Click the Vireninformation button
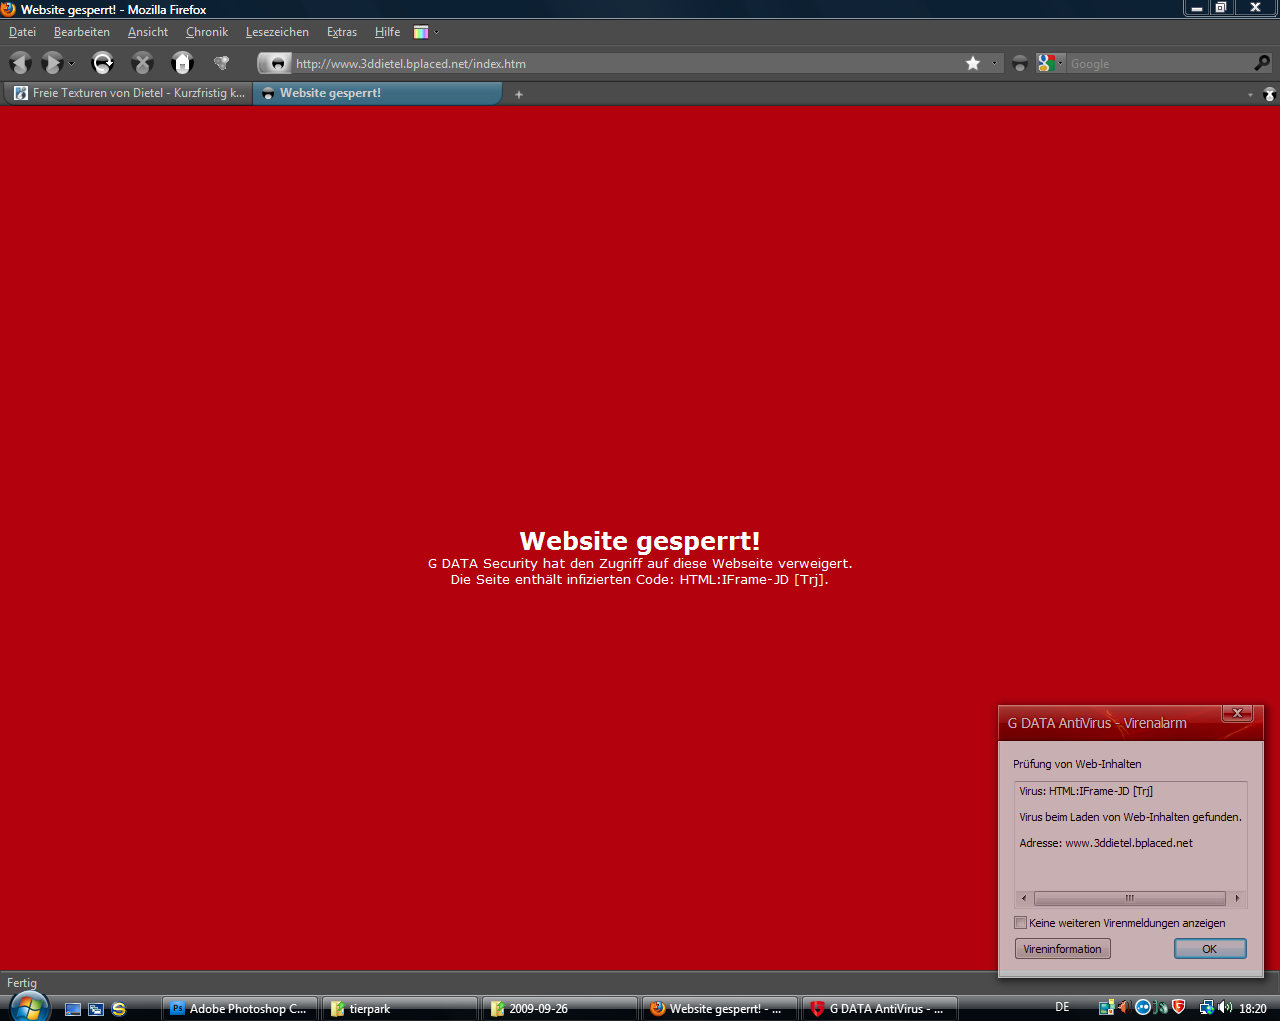Image resolution: width=1280 pixels, height=1021 pixels. [x=1062, y=949]
